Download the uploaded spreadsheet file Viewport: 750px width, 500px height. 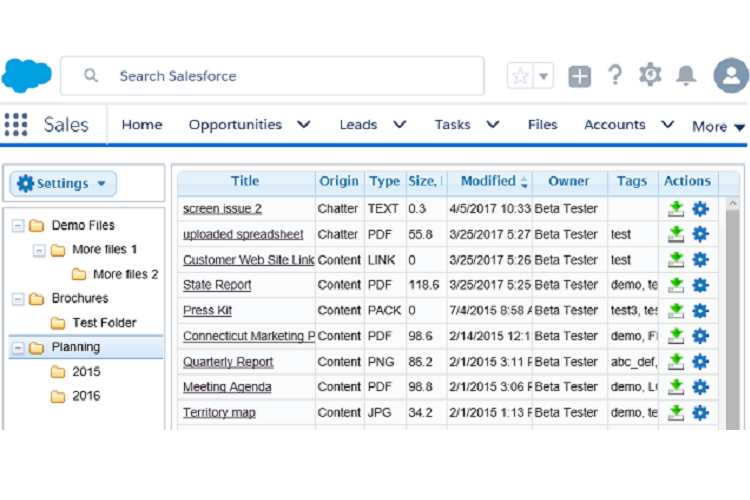point(676,234)
